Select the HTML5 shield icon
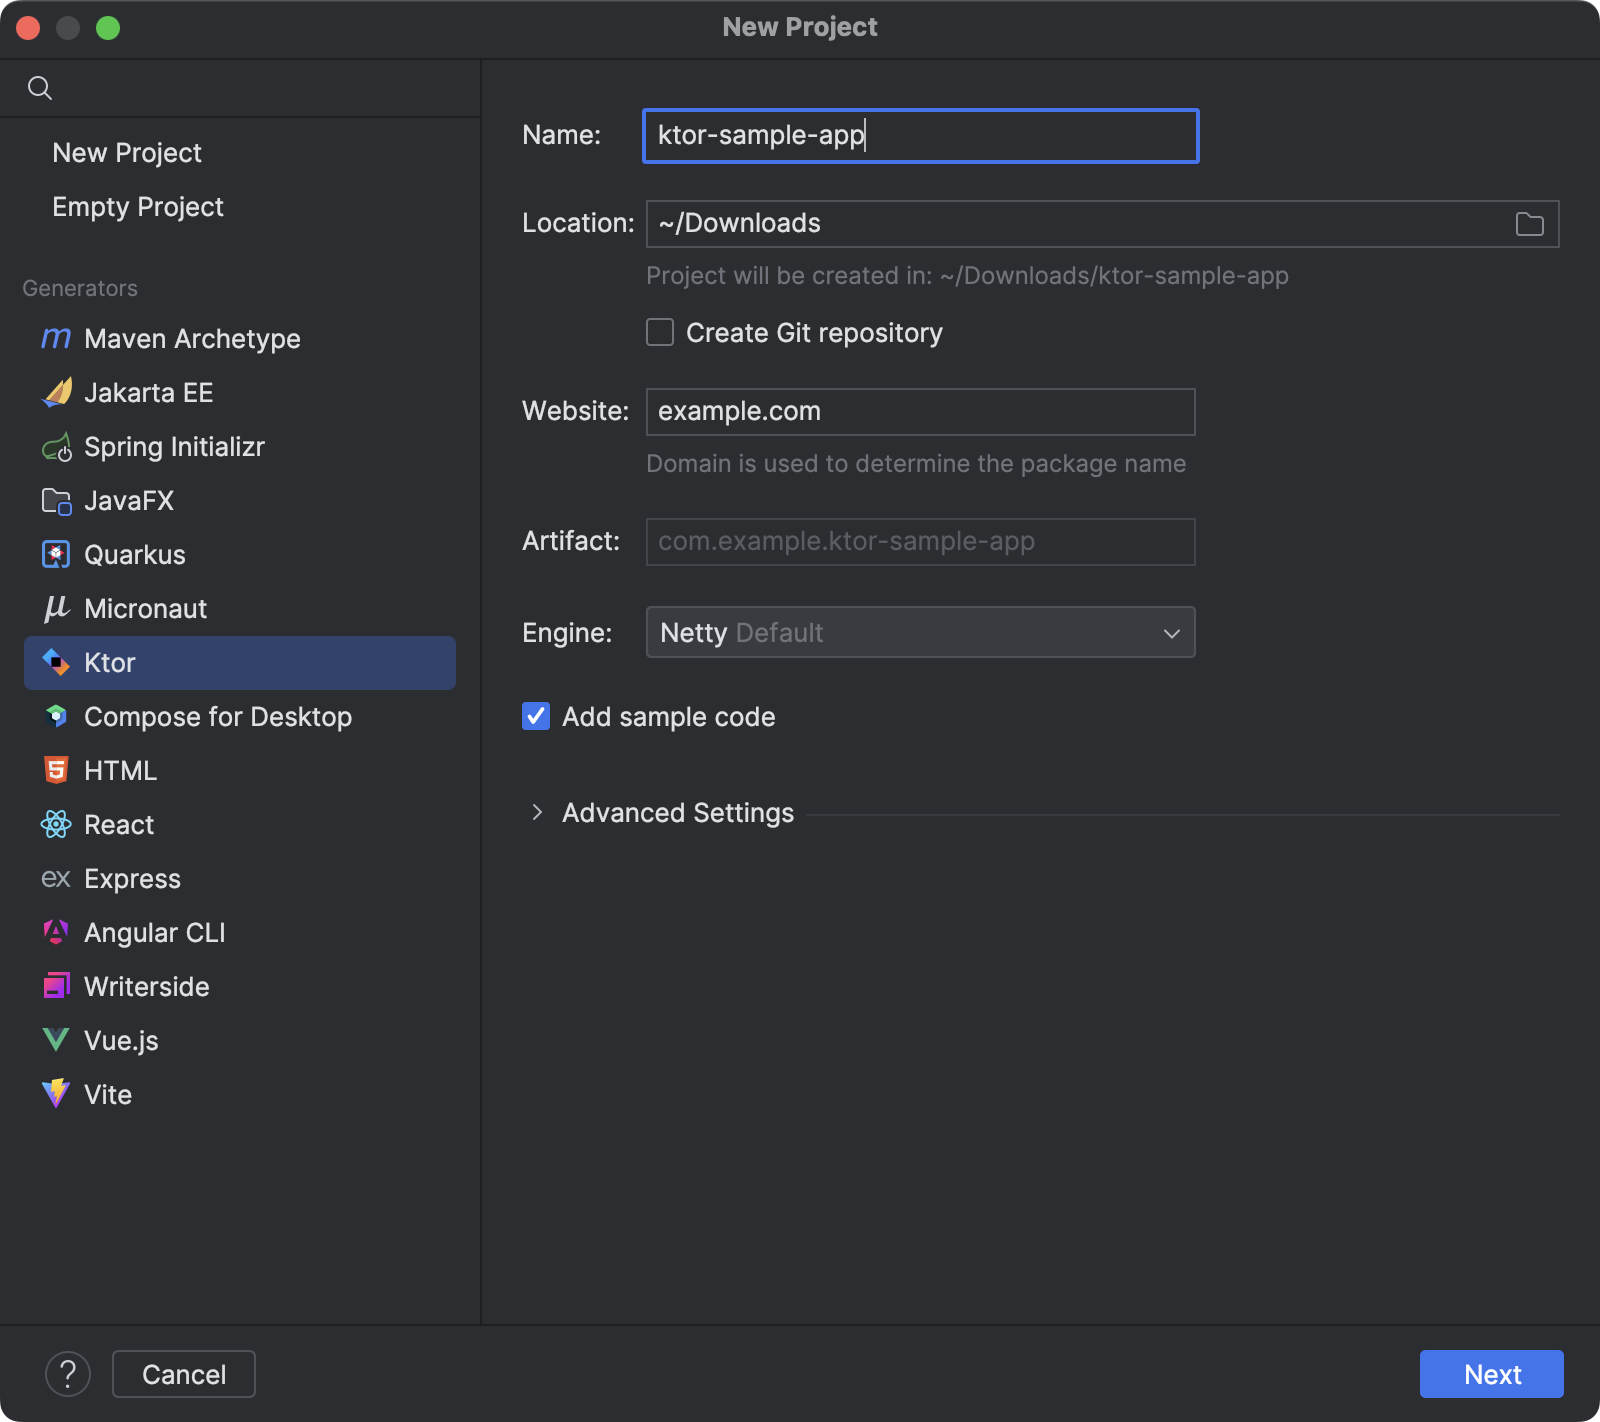Screen dimensions: 1600x1422 [x=56, y=771]
